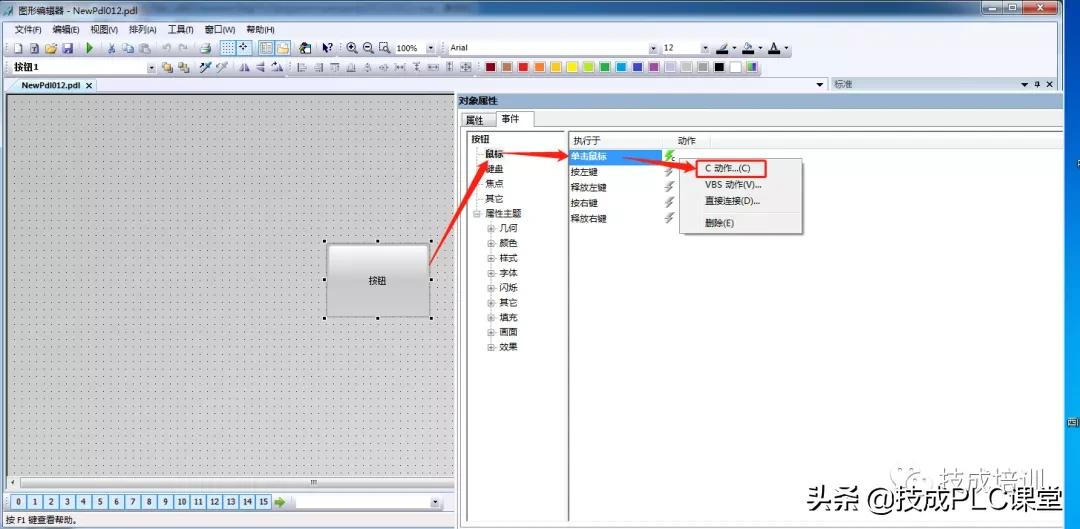Open the Arial font name dropdown
This screenshot has height=529, width=1080.
[653, 48]
